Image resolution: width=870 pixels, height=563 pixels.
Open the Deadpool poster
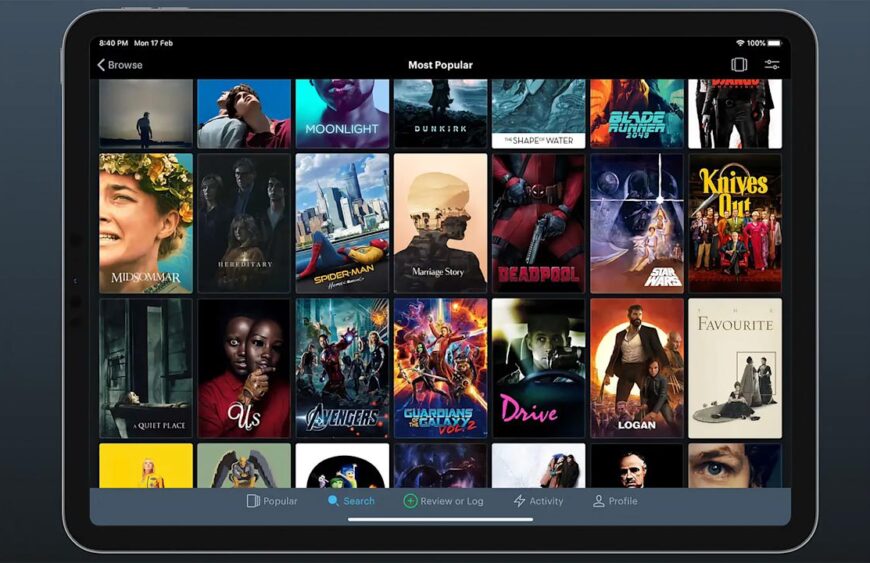539,223
